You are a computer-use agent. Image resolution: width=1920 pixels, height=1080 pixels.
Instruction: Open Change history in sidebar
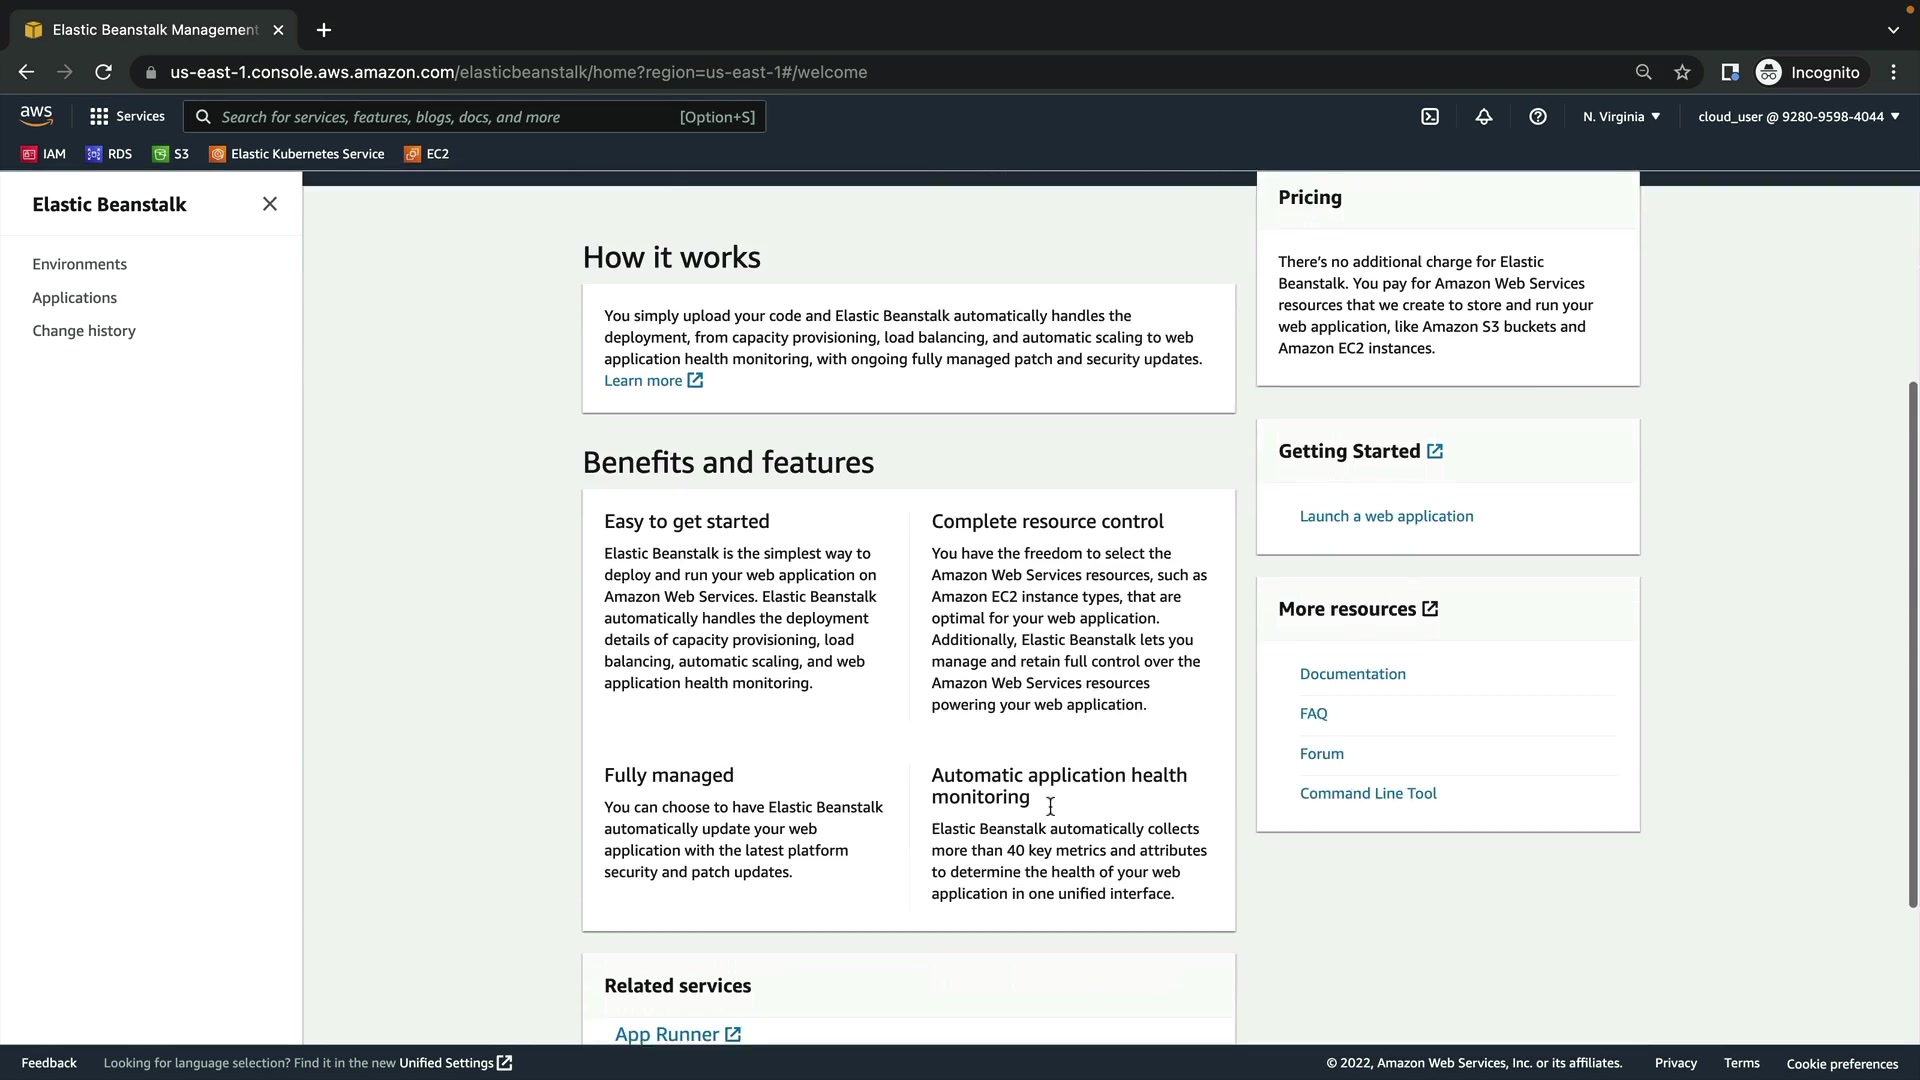coord(84,331)
